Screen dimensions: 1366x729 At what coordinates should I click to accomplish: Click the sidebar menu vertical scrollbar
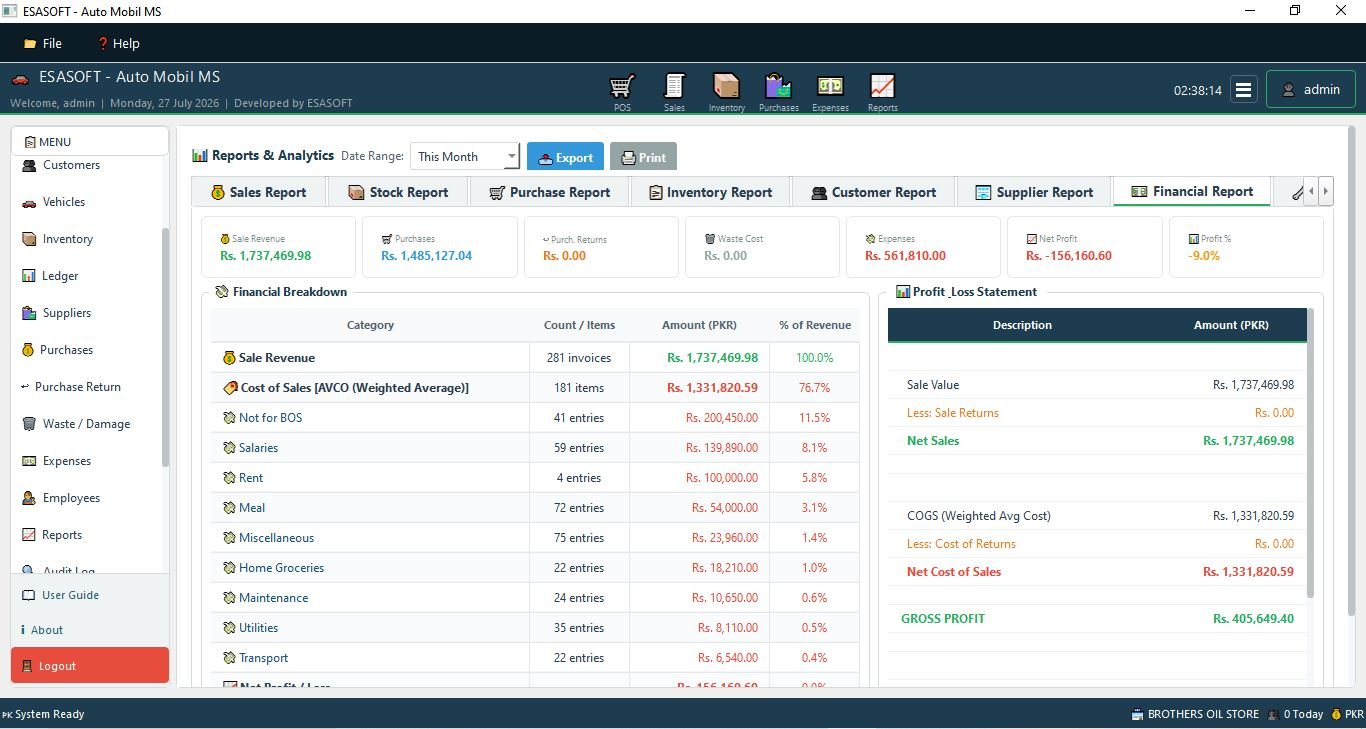[165, 347]
